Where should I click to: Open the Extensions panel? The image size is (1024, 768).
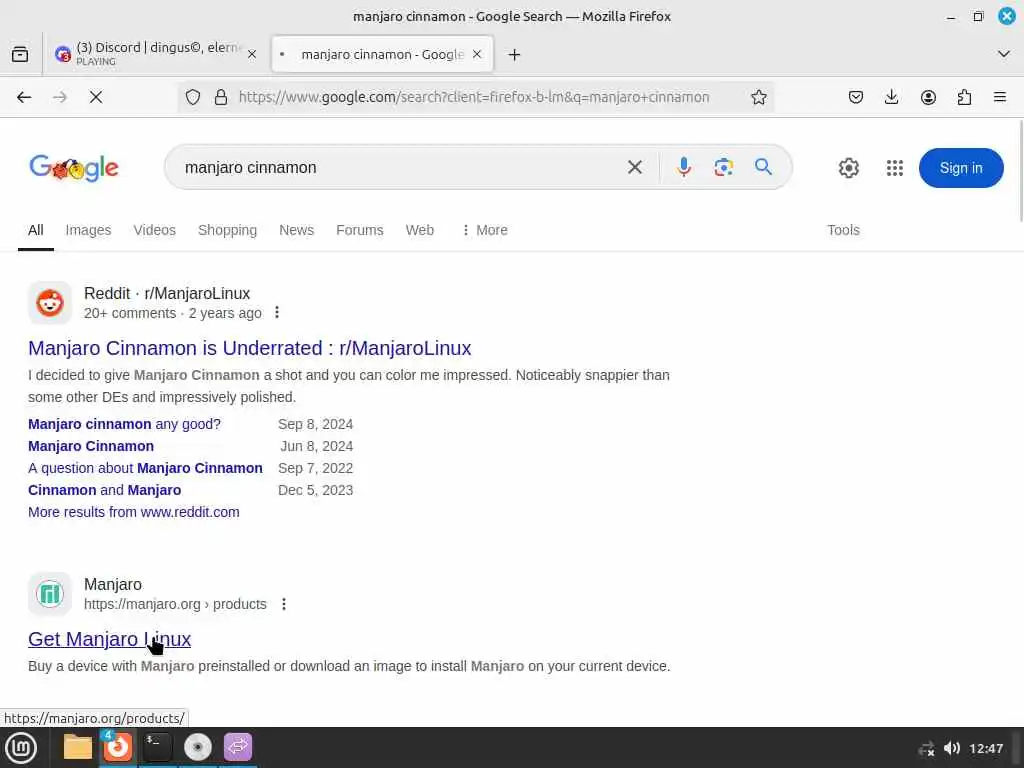964,97
